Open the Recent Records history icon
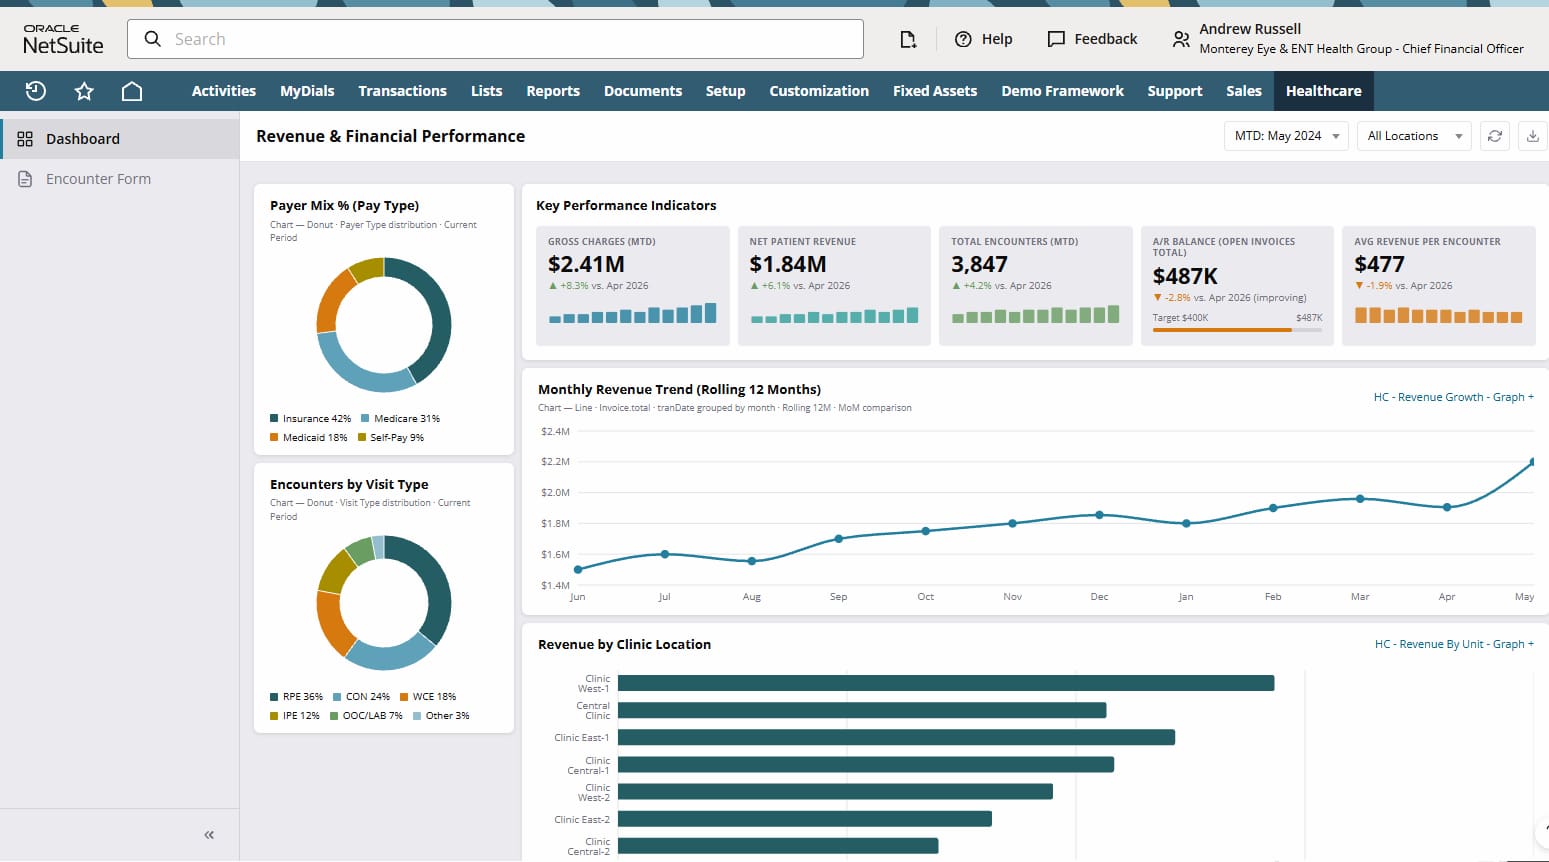The height and width of the screenshot is (862, 1549). (36, 91)
